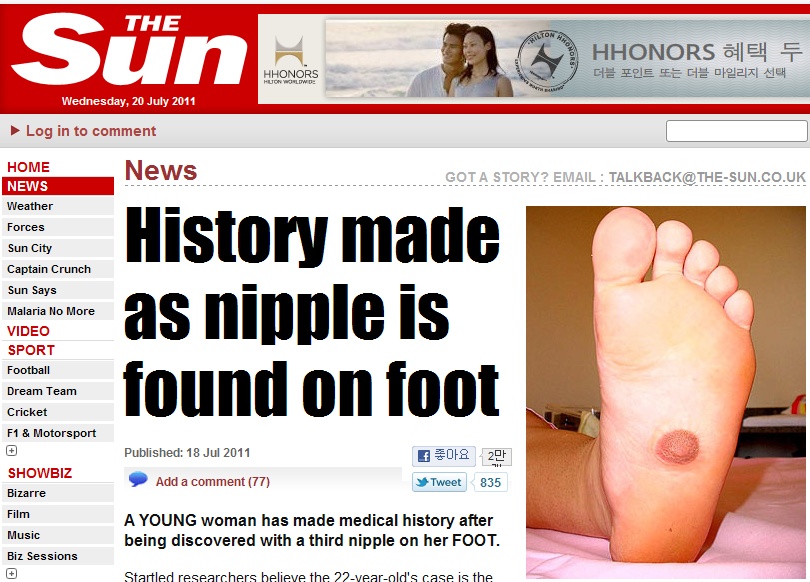Open the foot photo thumbnail
The image size is (810, 582).
[665, 392]
